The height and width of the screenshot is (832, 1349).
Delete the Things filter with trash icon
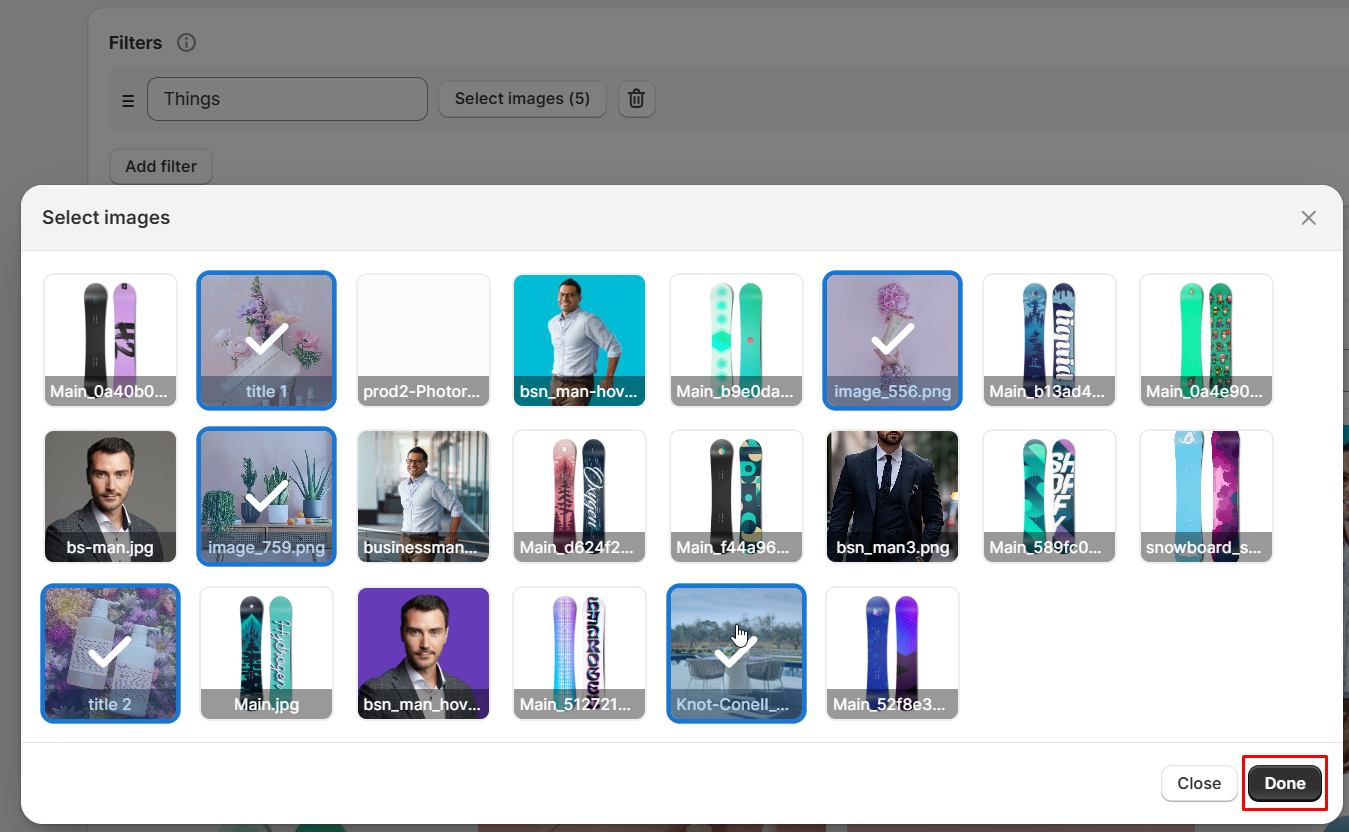[636, 99]
